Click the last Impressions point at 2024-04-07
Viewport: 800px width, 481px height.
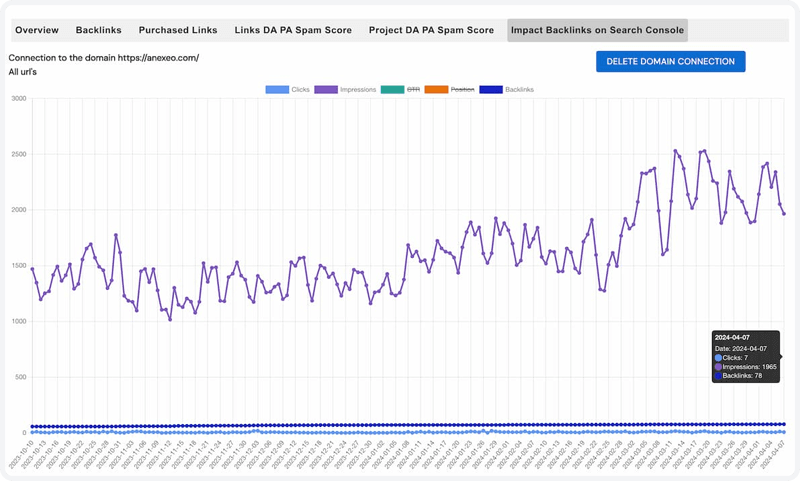pos(784,214)
